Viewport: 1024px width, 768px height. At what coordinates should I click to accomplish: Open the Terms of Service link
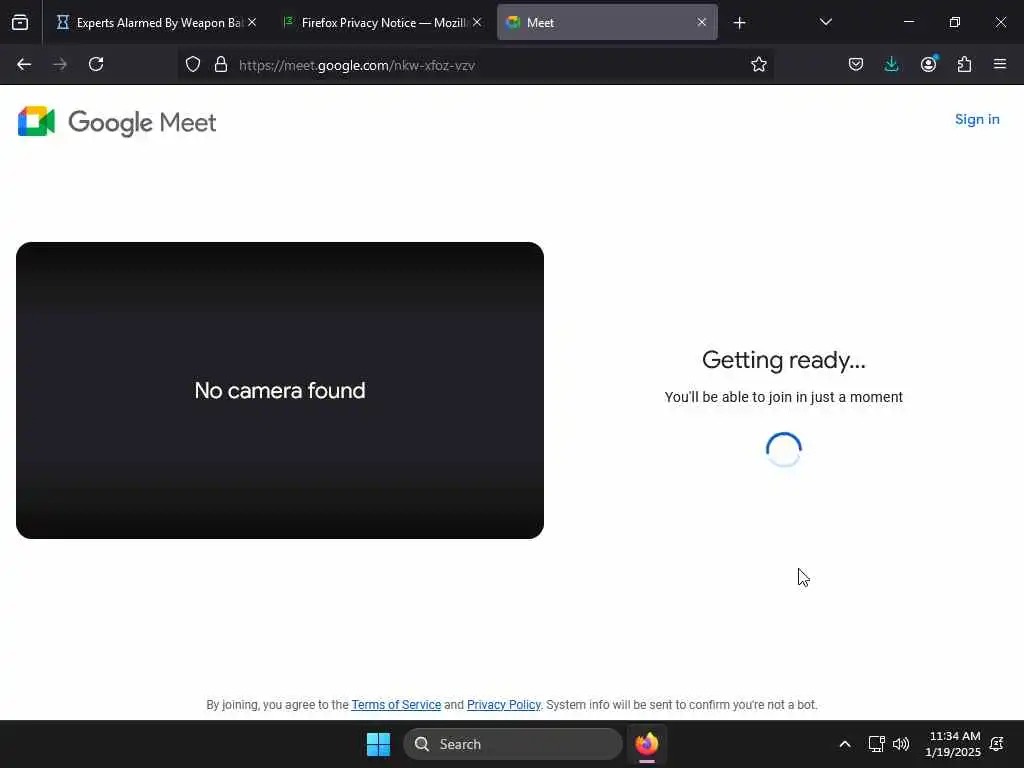coord(396,705)
